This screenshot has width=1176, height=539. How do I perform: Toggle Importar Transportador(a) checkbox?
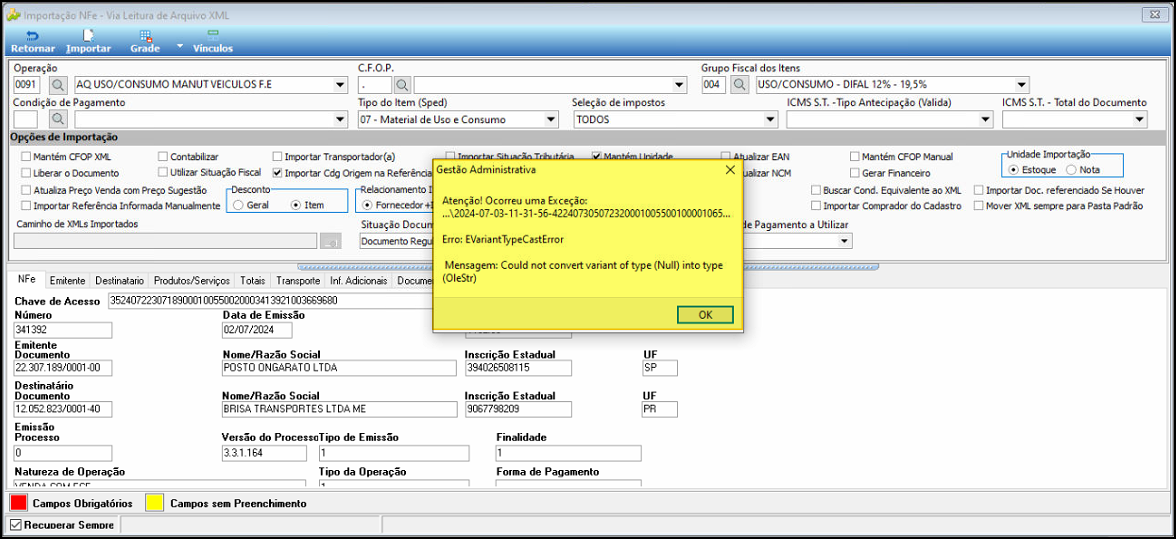(x=278, y=157)
